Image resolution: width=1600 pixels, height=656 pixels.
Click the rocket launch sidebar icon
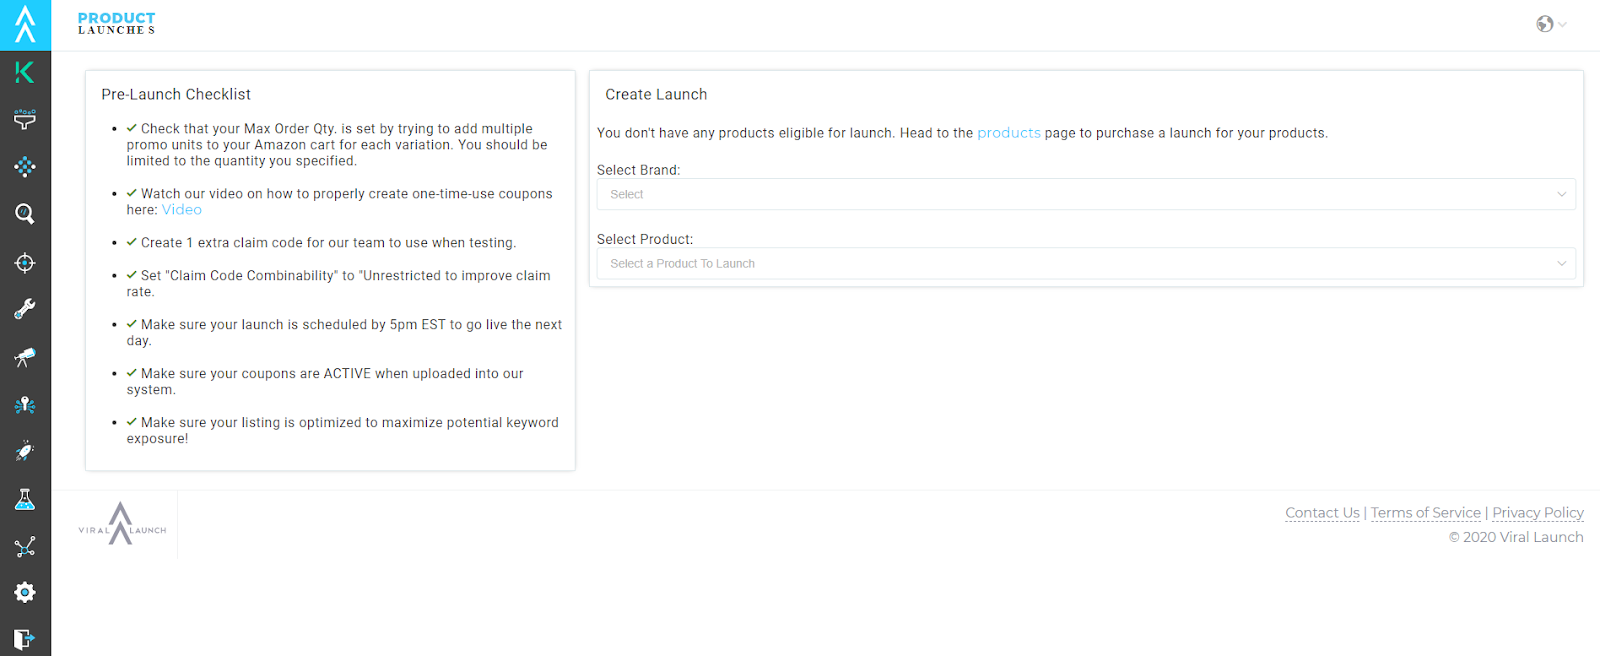pos(25,452)
